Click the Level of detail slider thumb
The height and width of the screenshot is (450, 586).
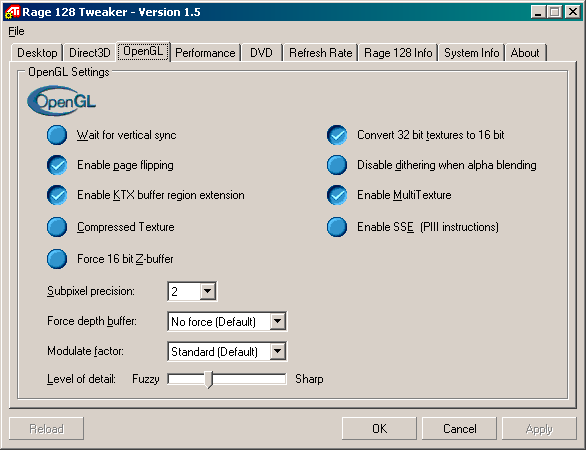pos(210,379)
